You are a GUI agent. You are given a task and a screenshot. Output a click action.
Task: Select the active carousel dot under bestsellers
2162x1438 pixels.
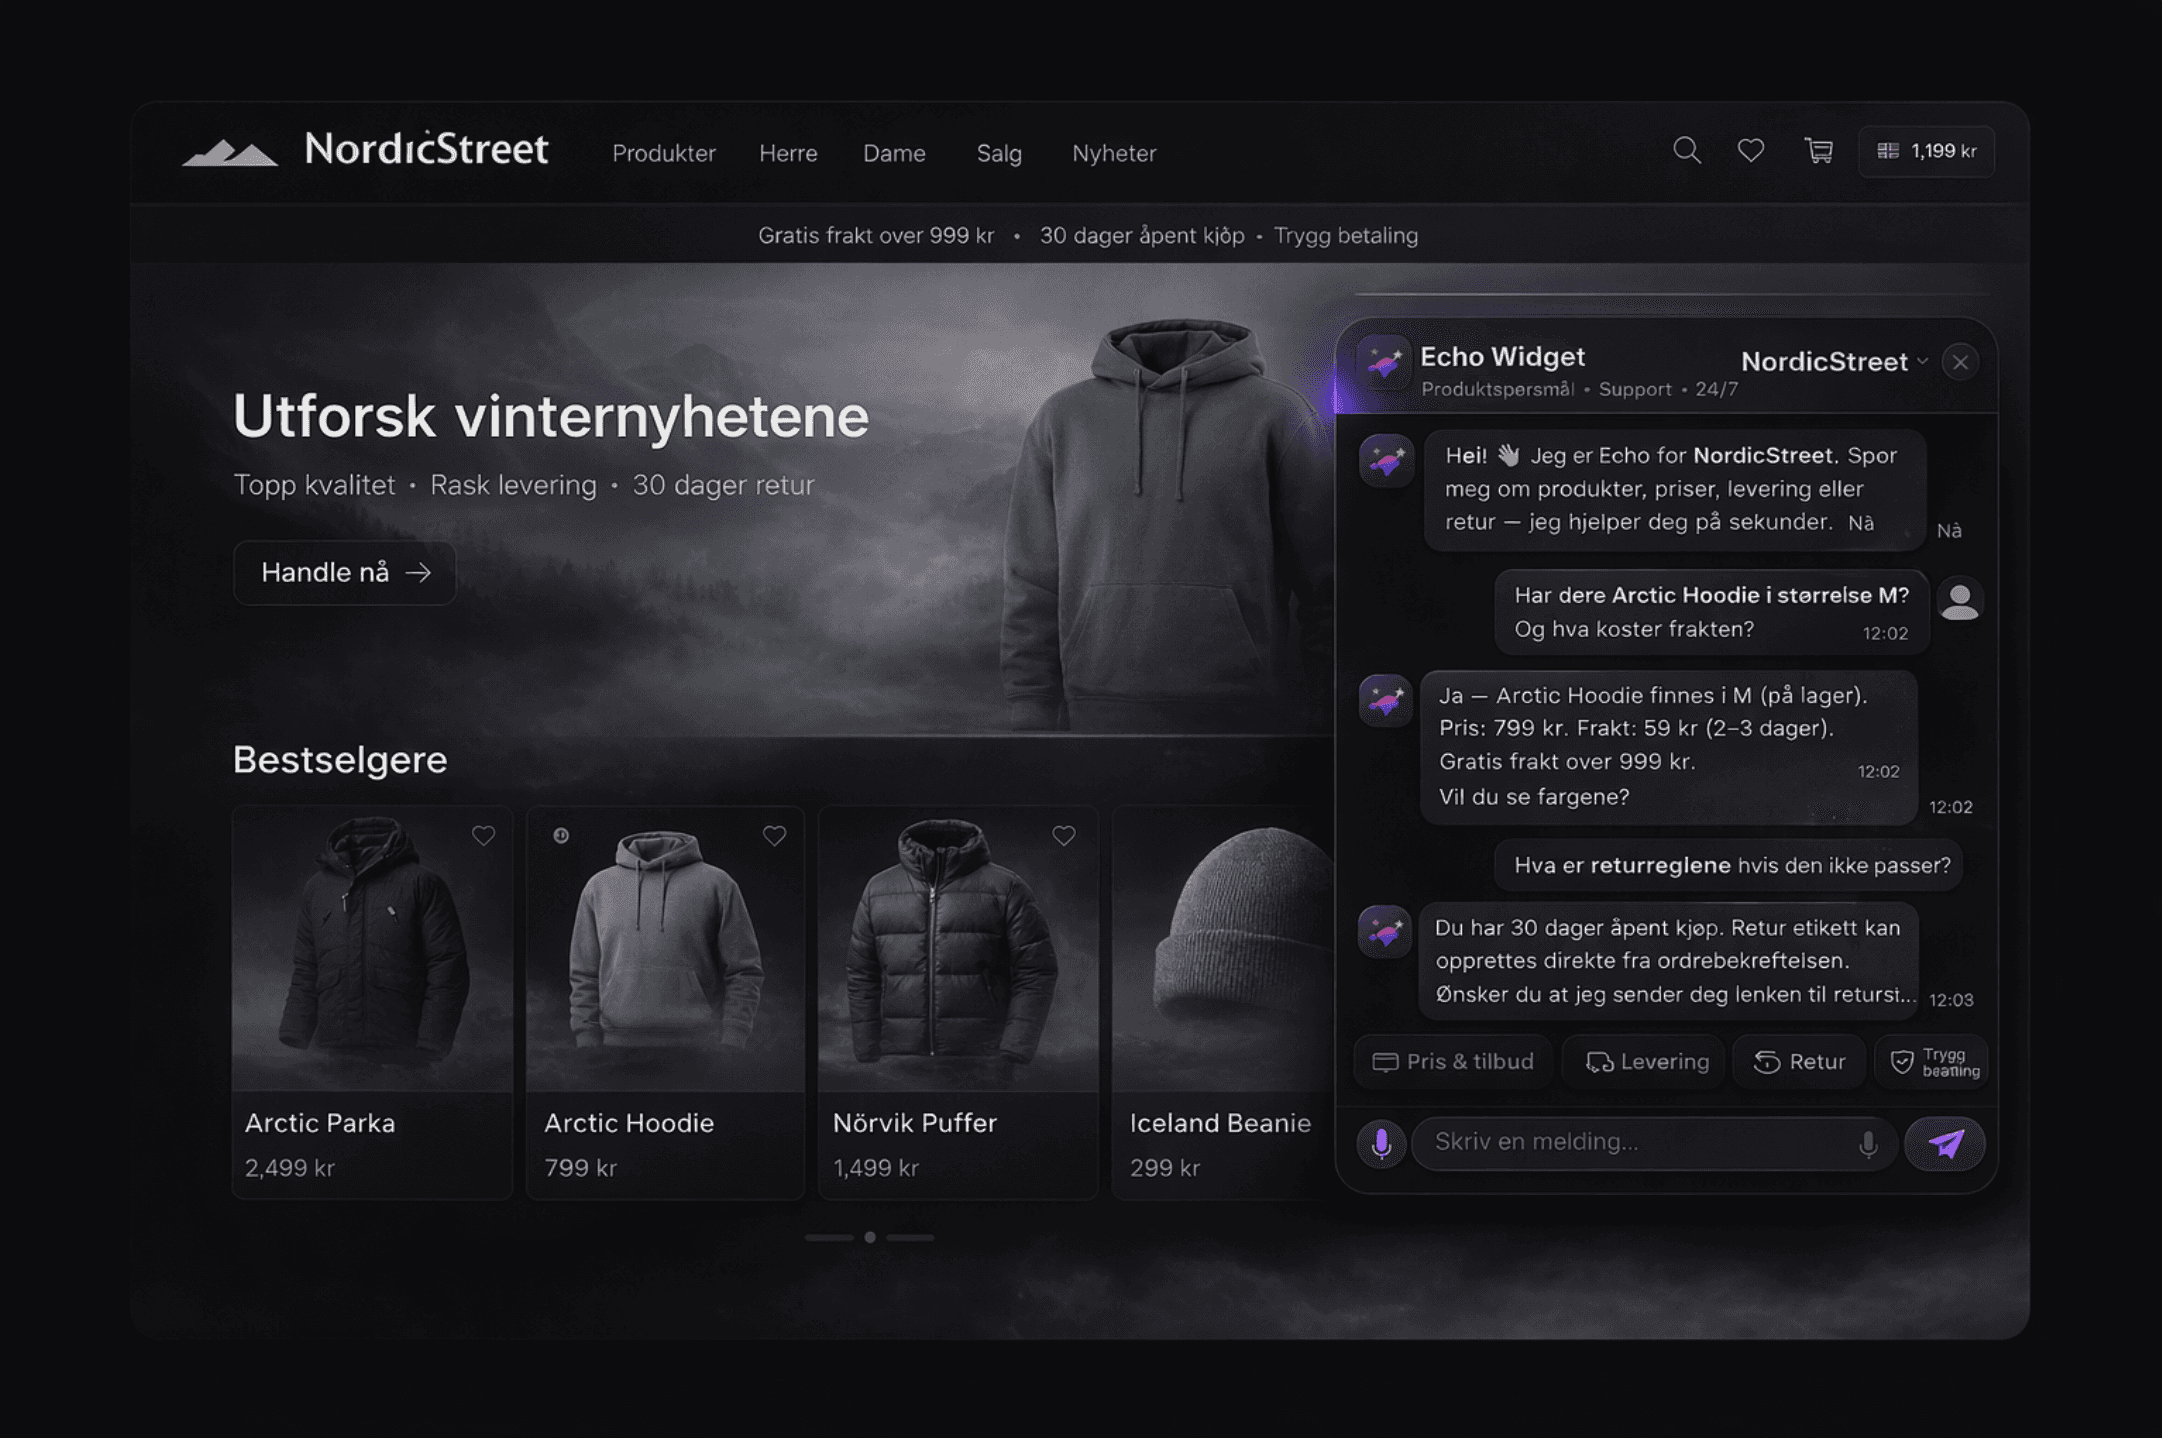869,1237
